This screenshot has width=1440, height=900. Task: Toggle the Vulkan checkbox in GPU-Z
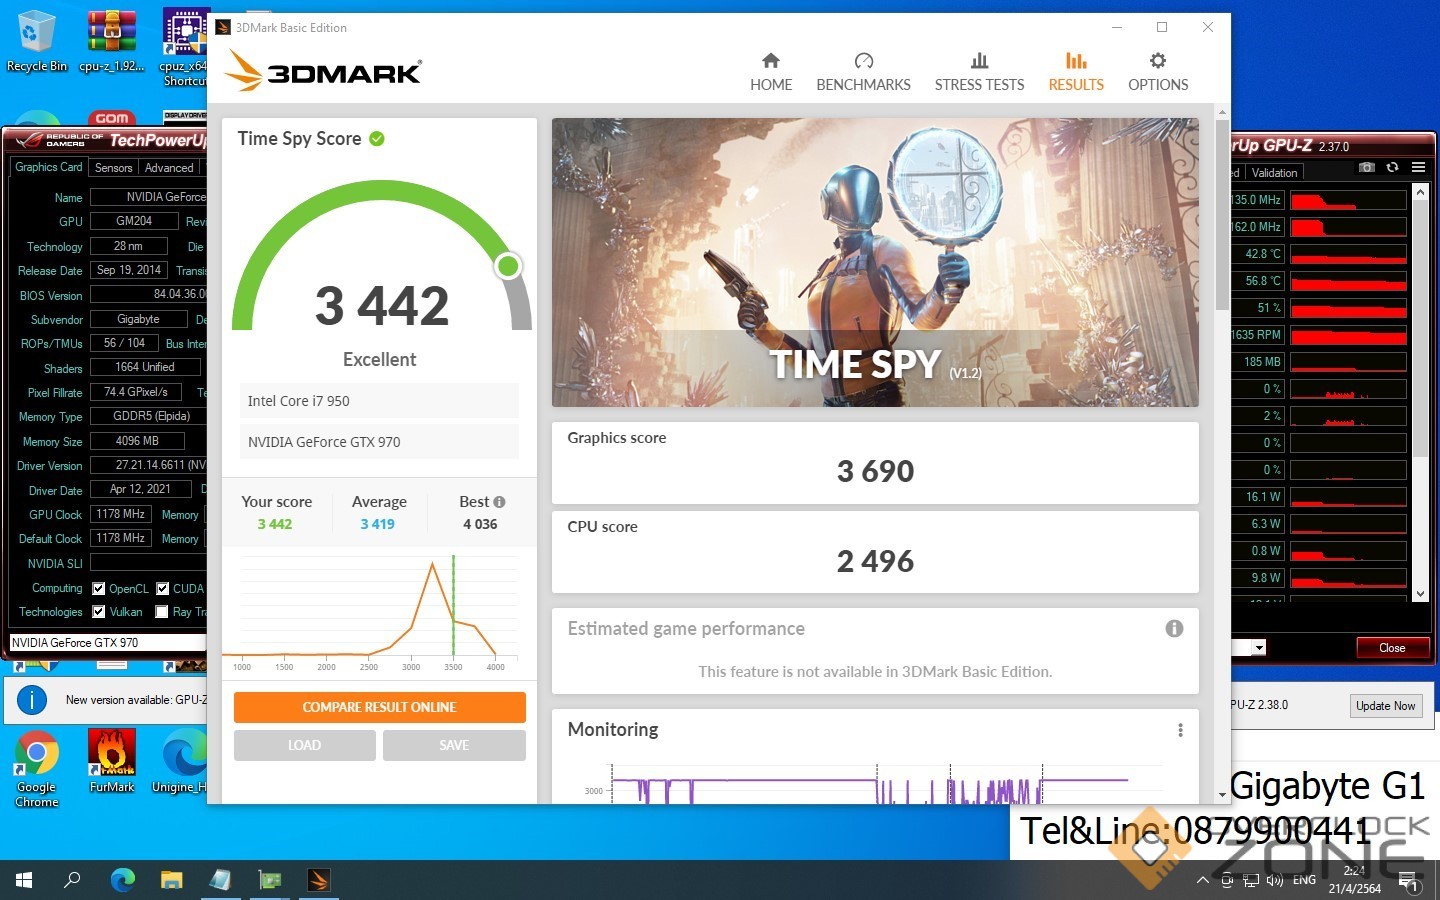coord(99,612)
